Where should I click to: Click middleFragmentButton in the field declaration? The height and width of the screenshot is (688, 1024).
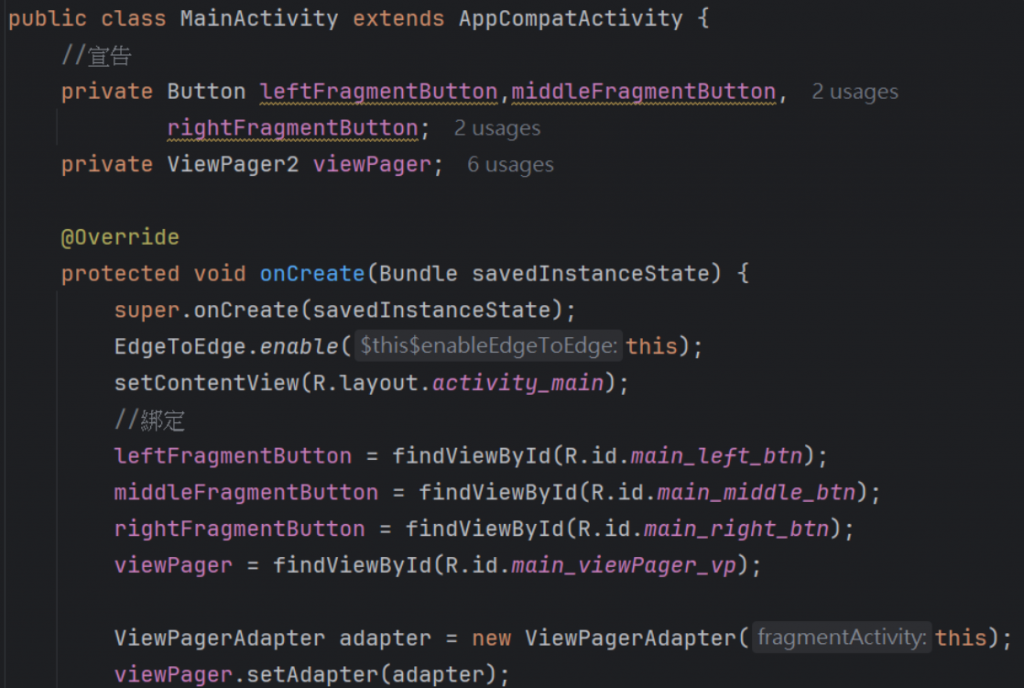coord(644,91)
